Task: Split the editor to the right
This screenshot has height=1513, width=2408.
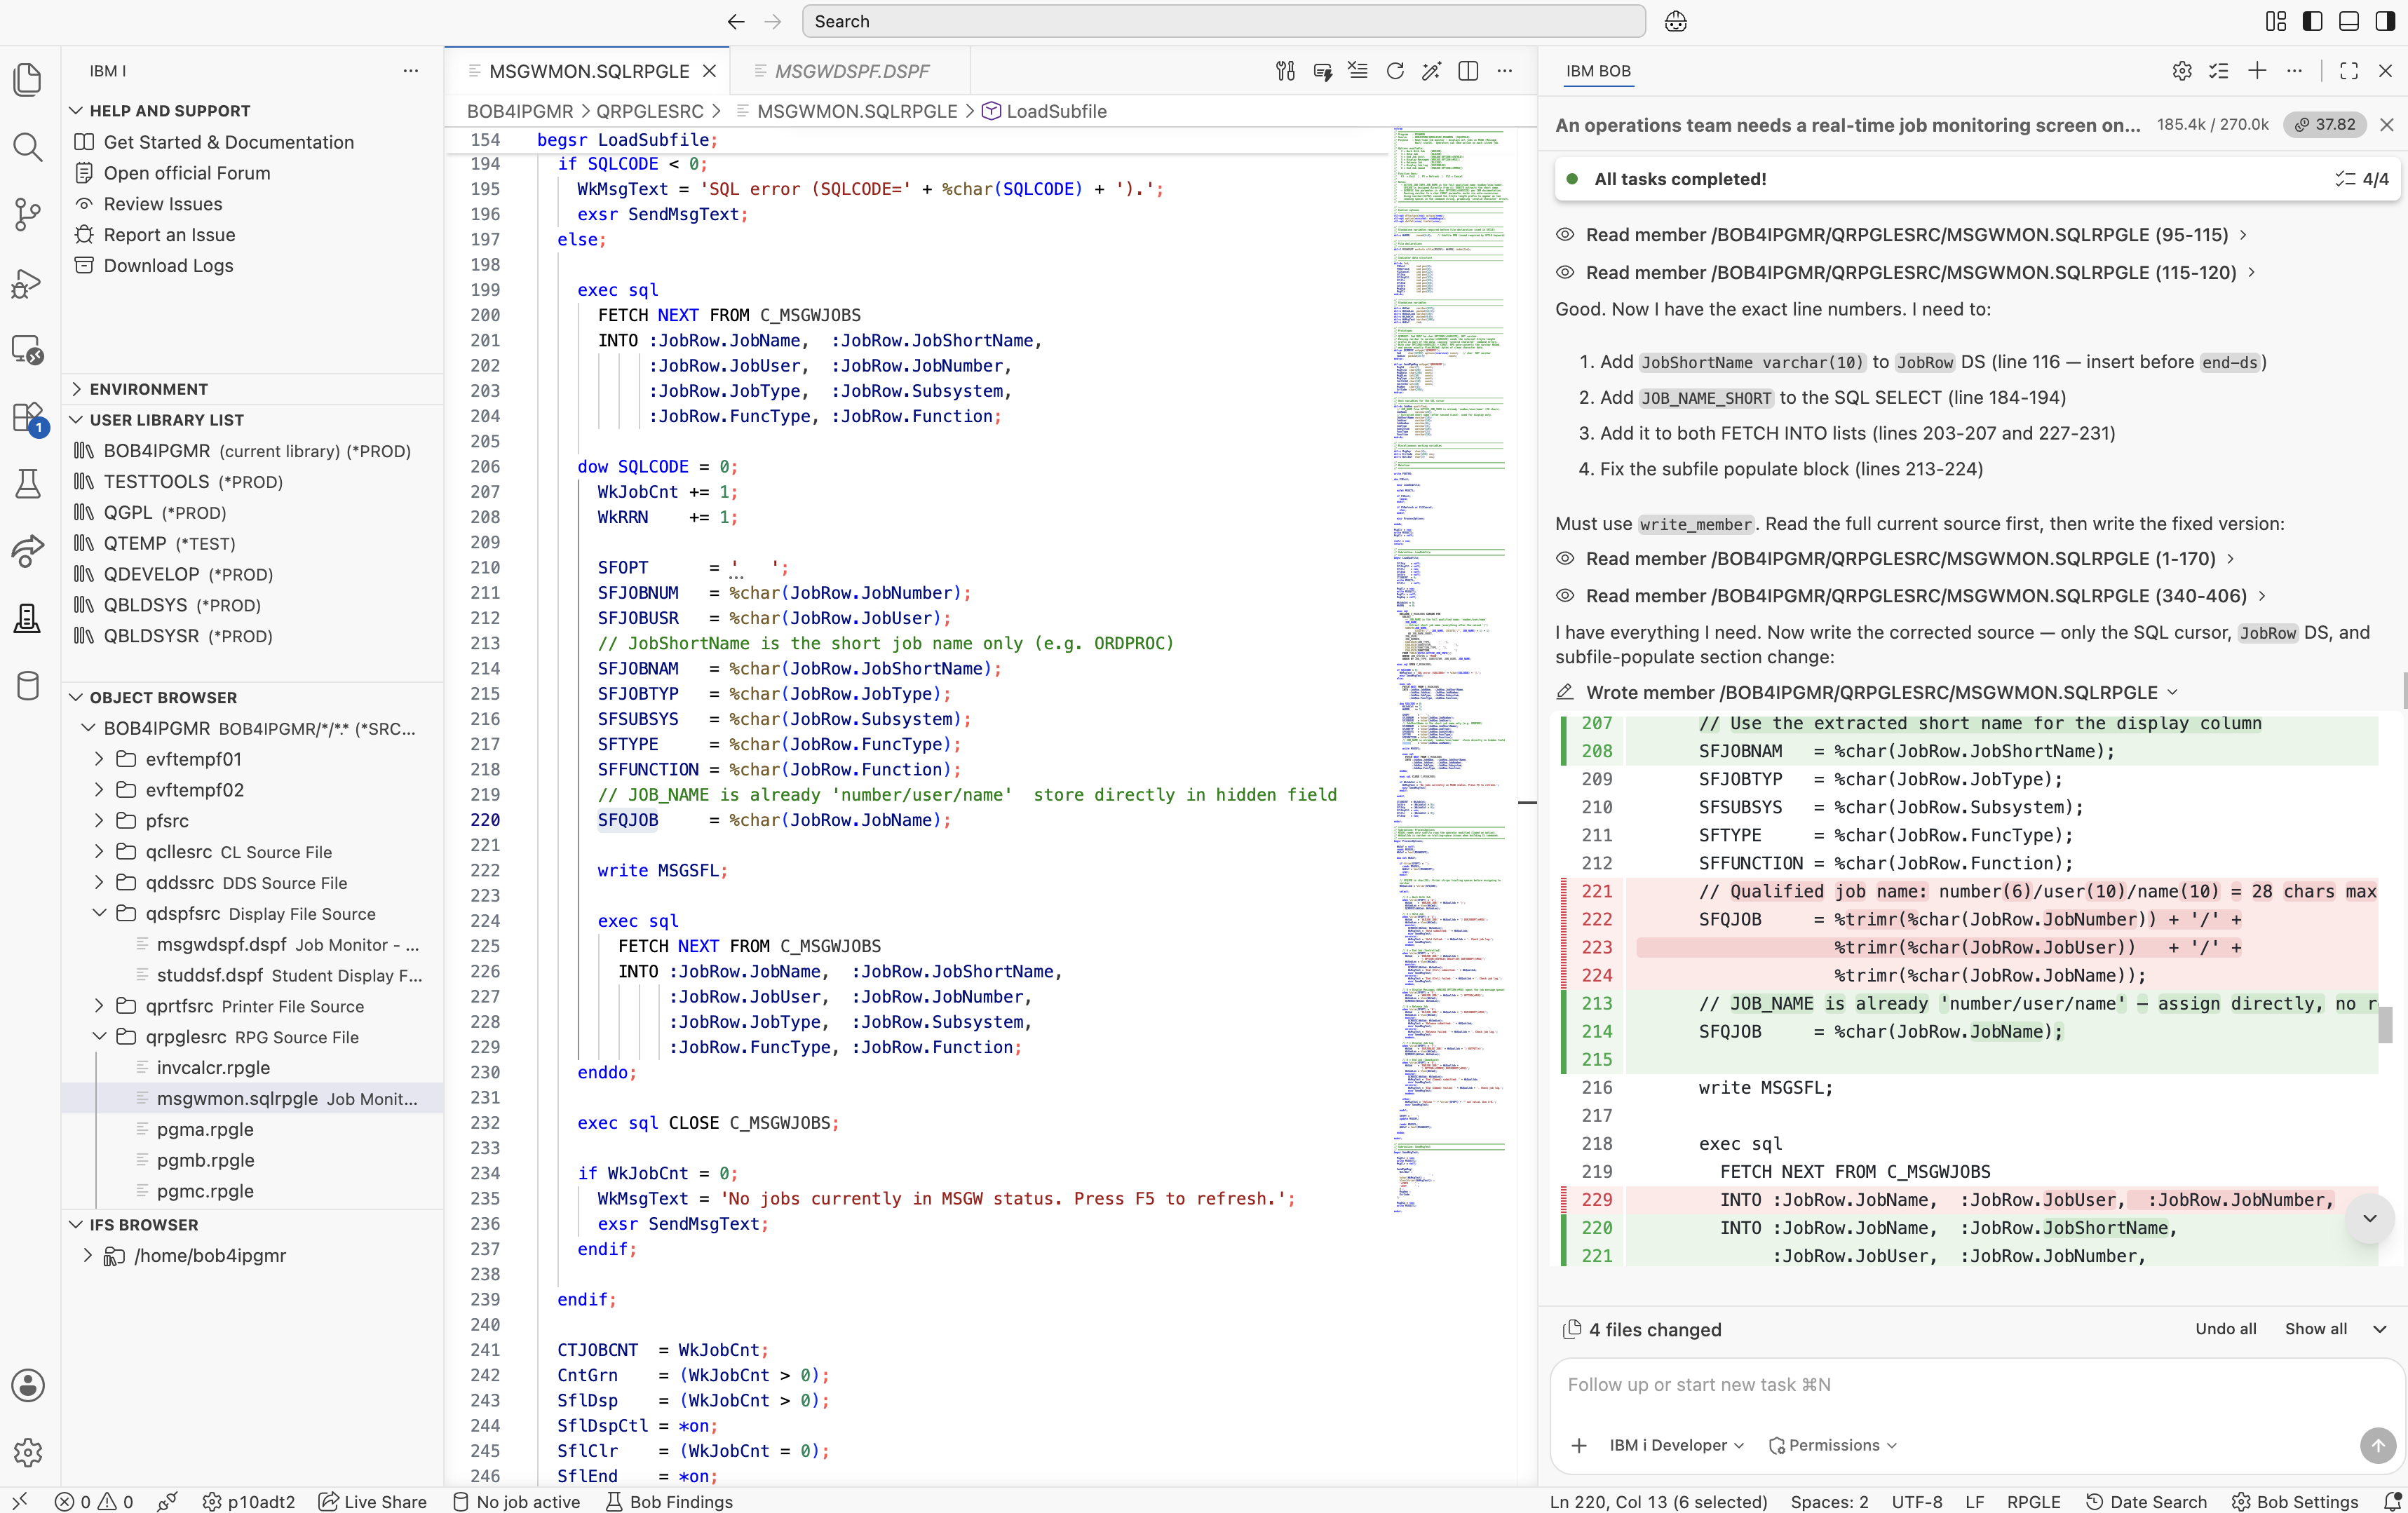Action: [1468, 71]
